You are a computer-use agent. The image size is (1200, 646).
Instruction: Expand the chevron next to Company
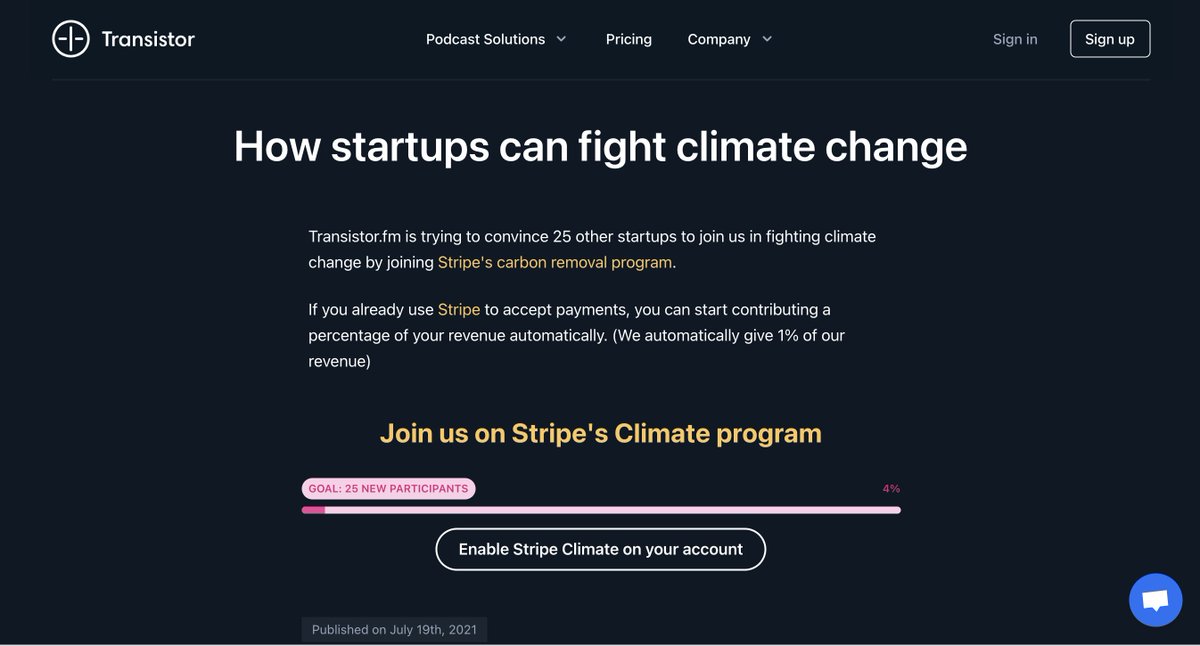coord(767,39)
